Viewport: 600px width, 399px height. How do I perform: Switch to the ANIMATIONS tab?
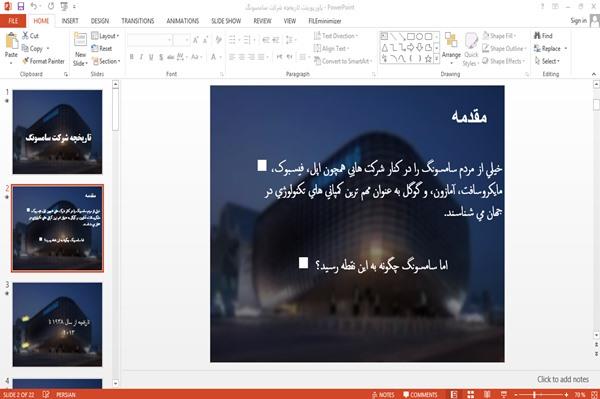pos(183,21)
